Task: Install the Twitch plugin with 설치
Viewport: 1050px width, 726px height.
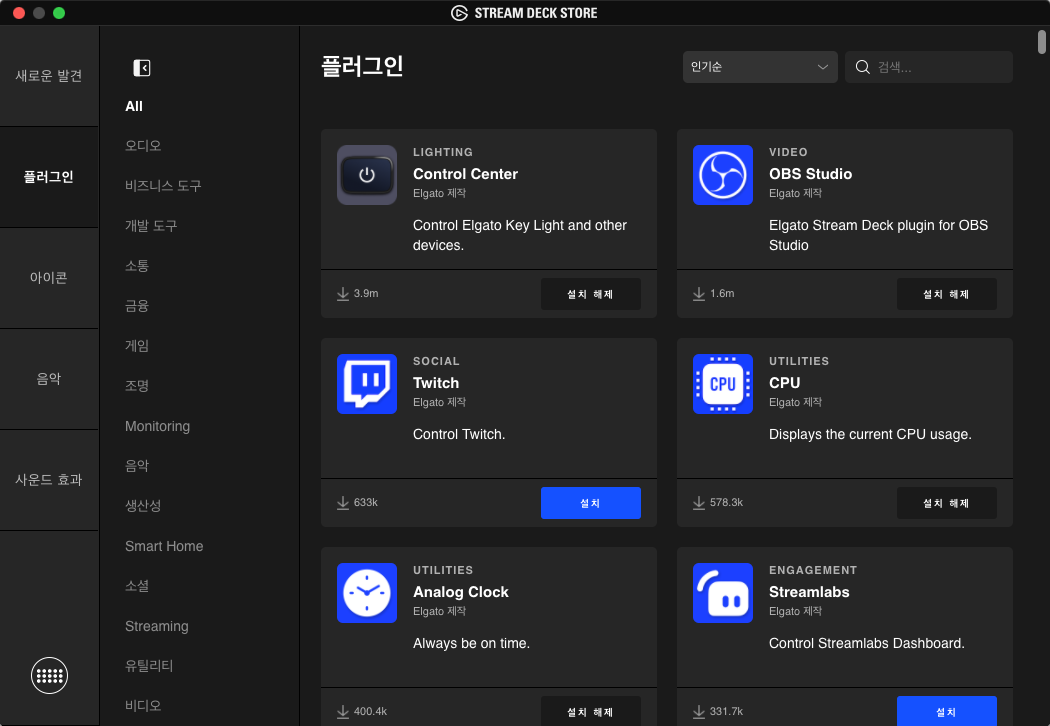Action: point(591,503)
